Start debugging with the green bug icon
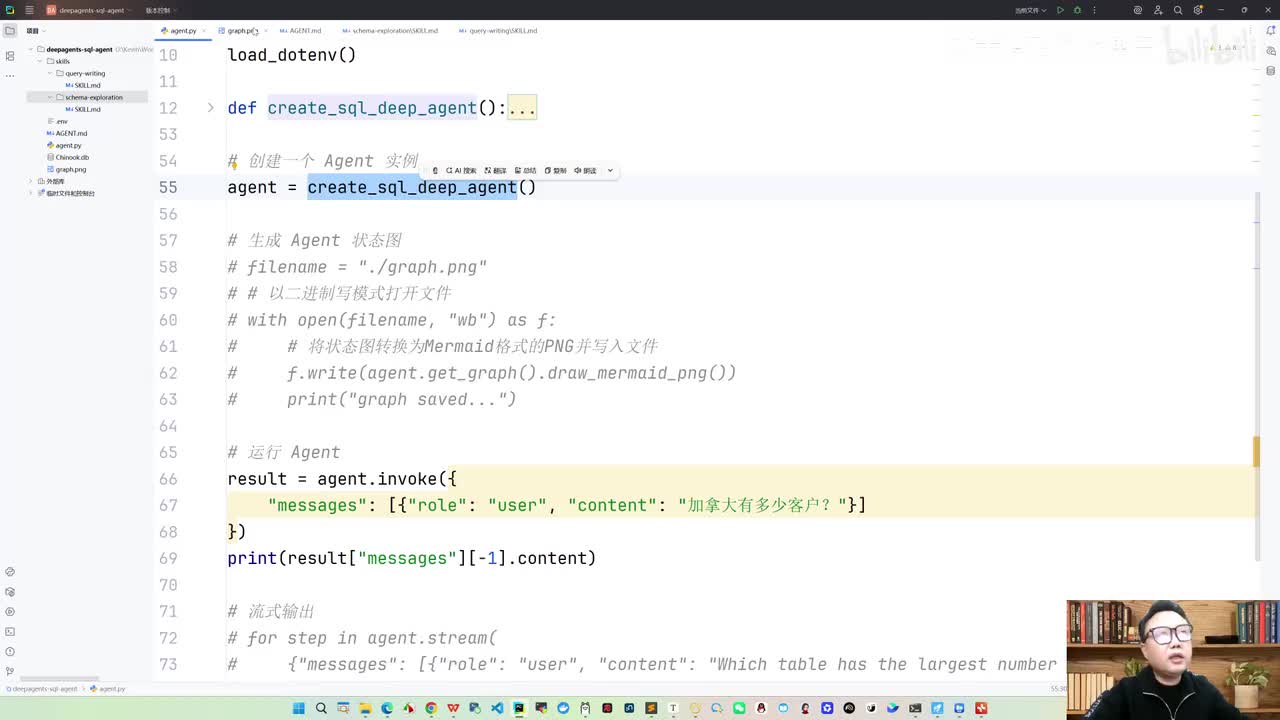 (x=1077, y=10)
